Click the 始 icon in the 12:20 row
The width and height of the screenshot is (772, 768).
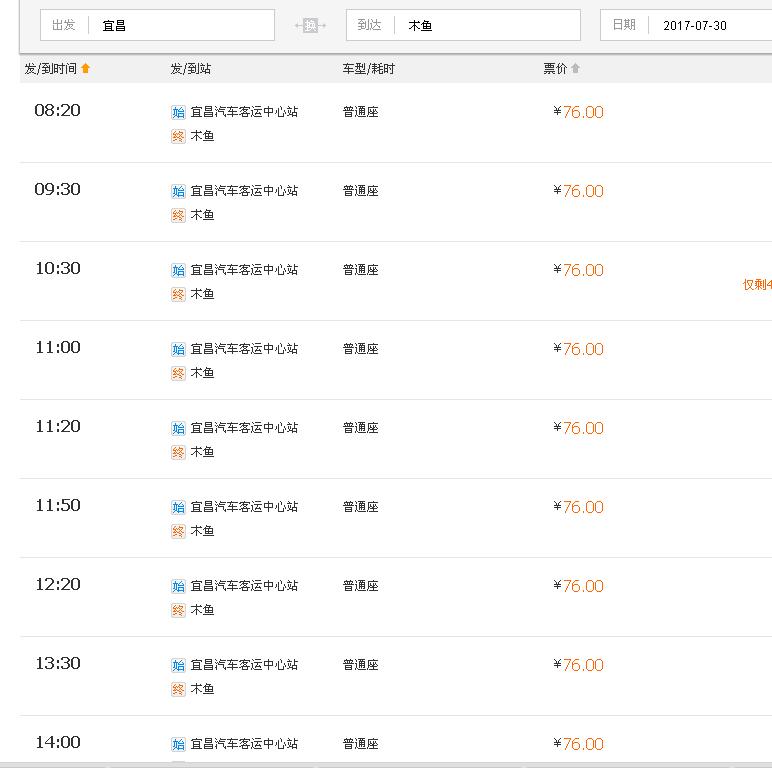pos(178,586)
